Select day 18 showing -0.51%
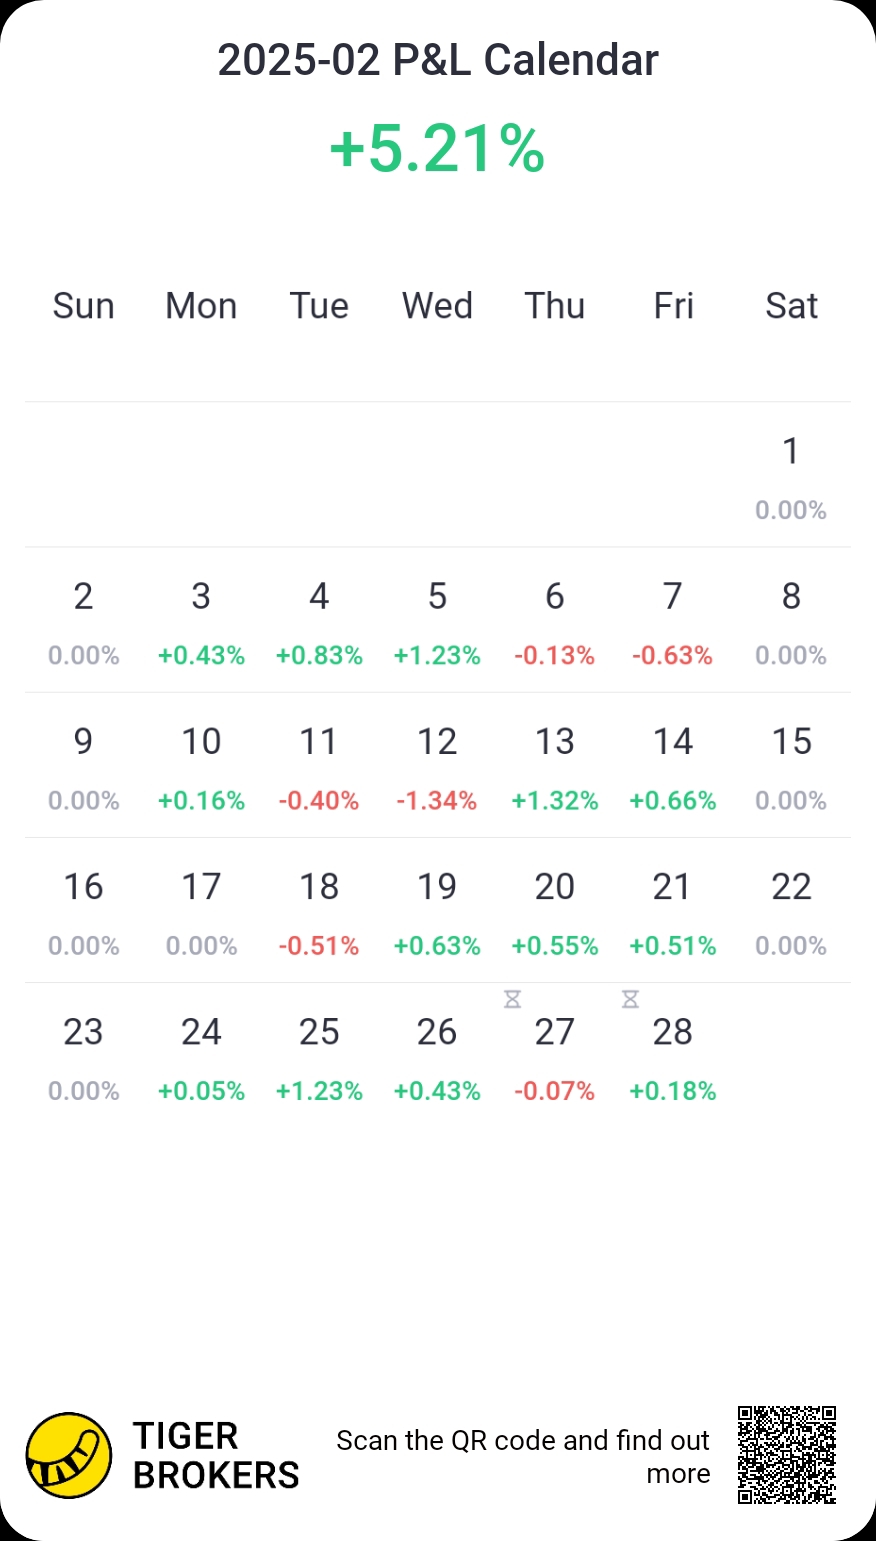Screen dimensions: 876x1541 (x=319, y=911)
